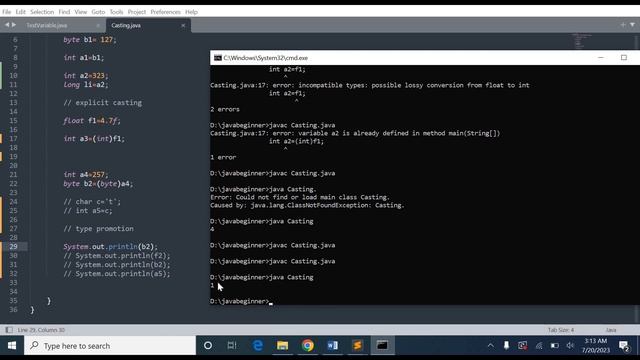The image size is (640, 360).
Task: Open the Help menu
Action: [191, 12]
